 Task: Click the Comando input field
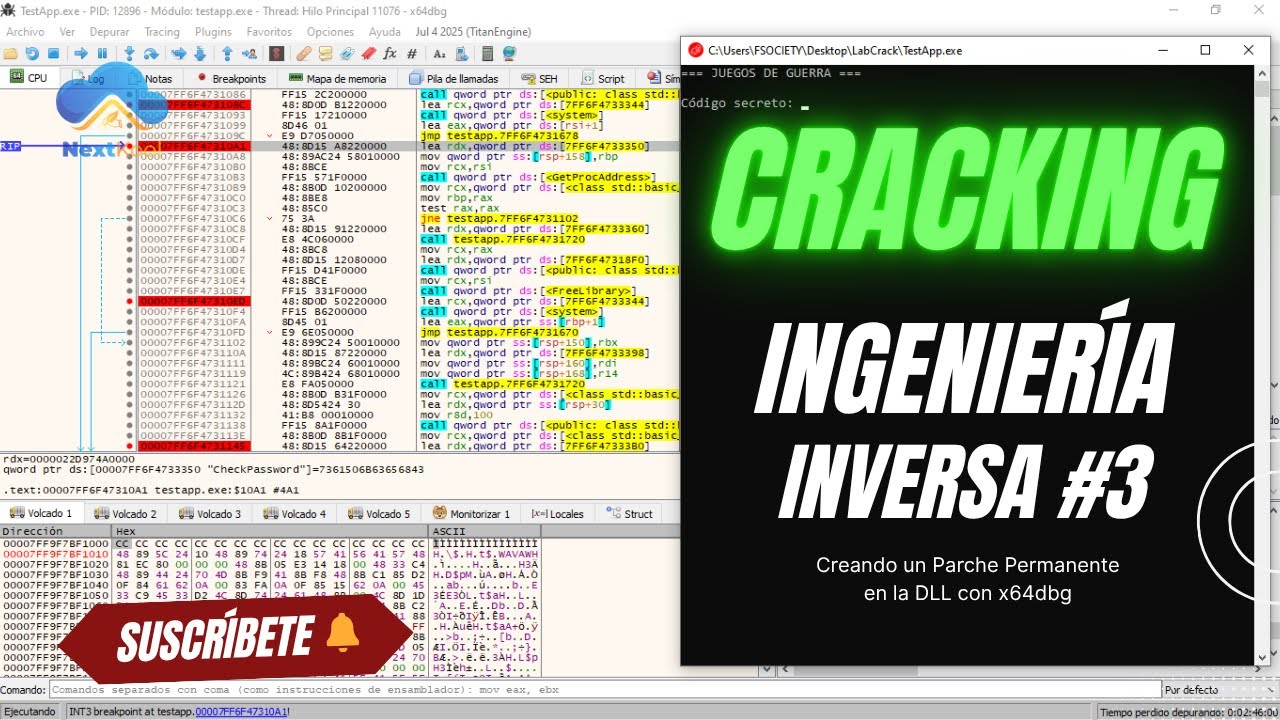pyautogui.click(x=605, y=690)
